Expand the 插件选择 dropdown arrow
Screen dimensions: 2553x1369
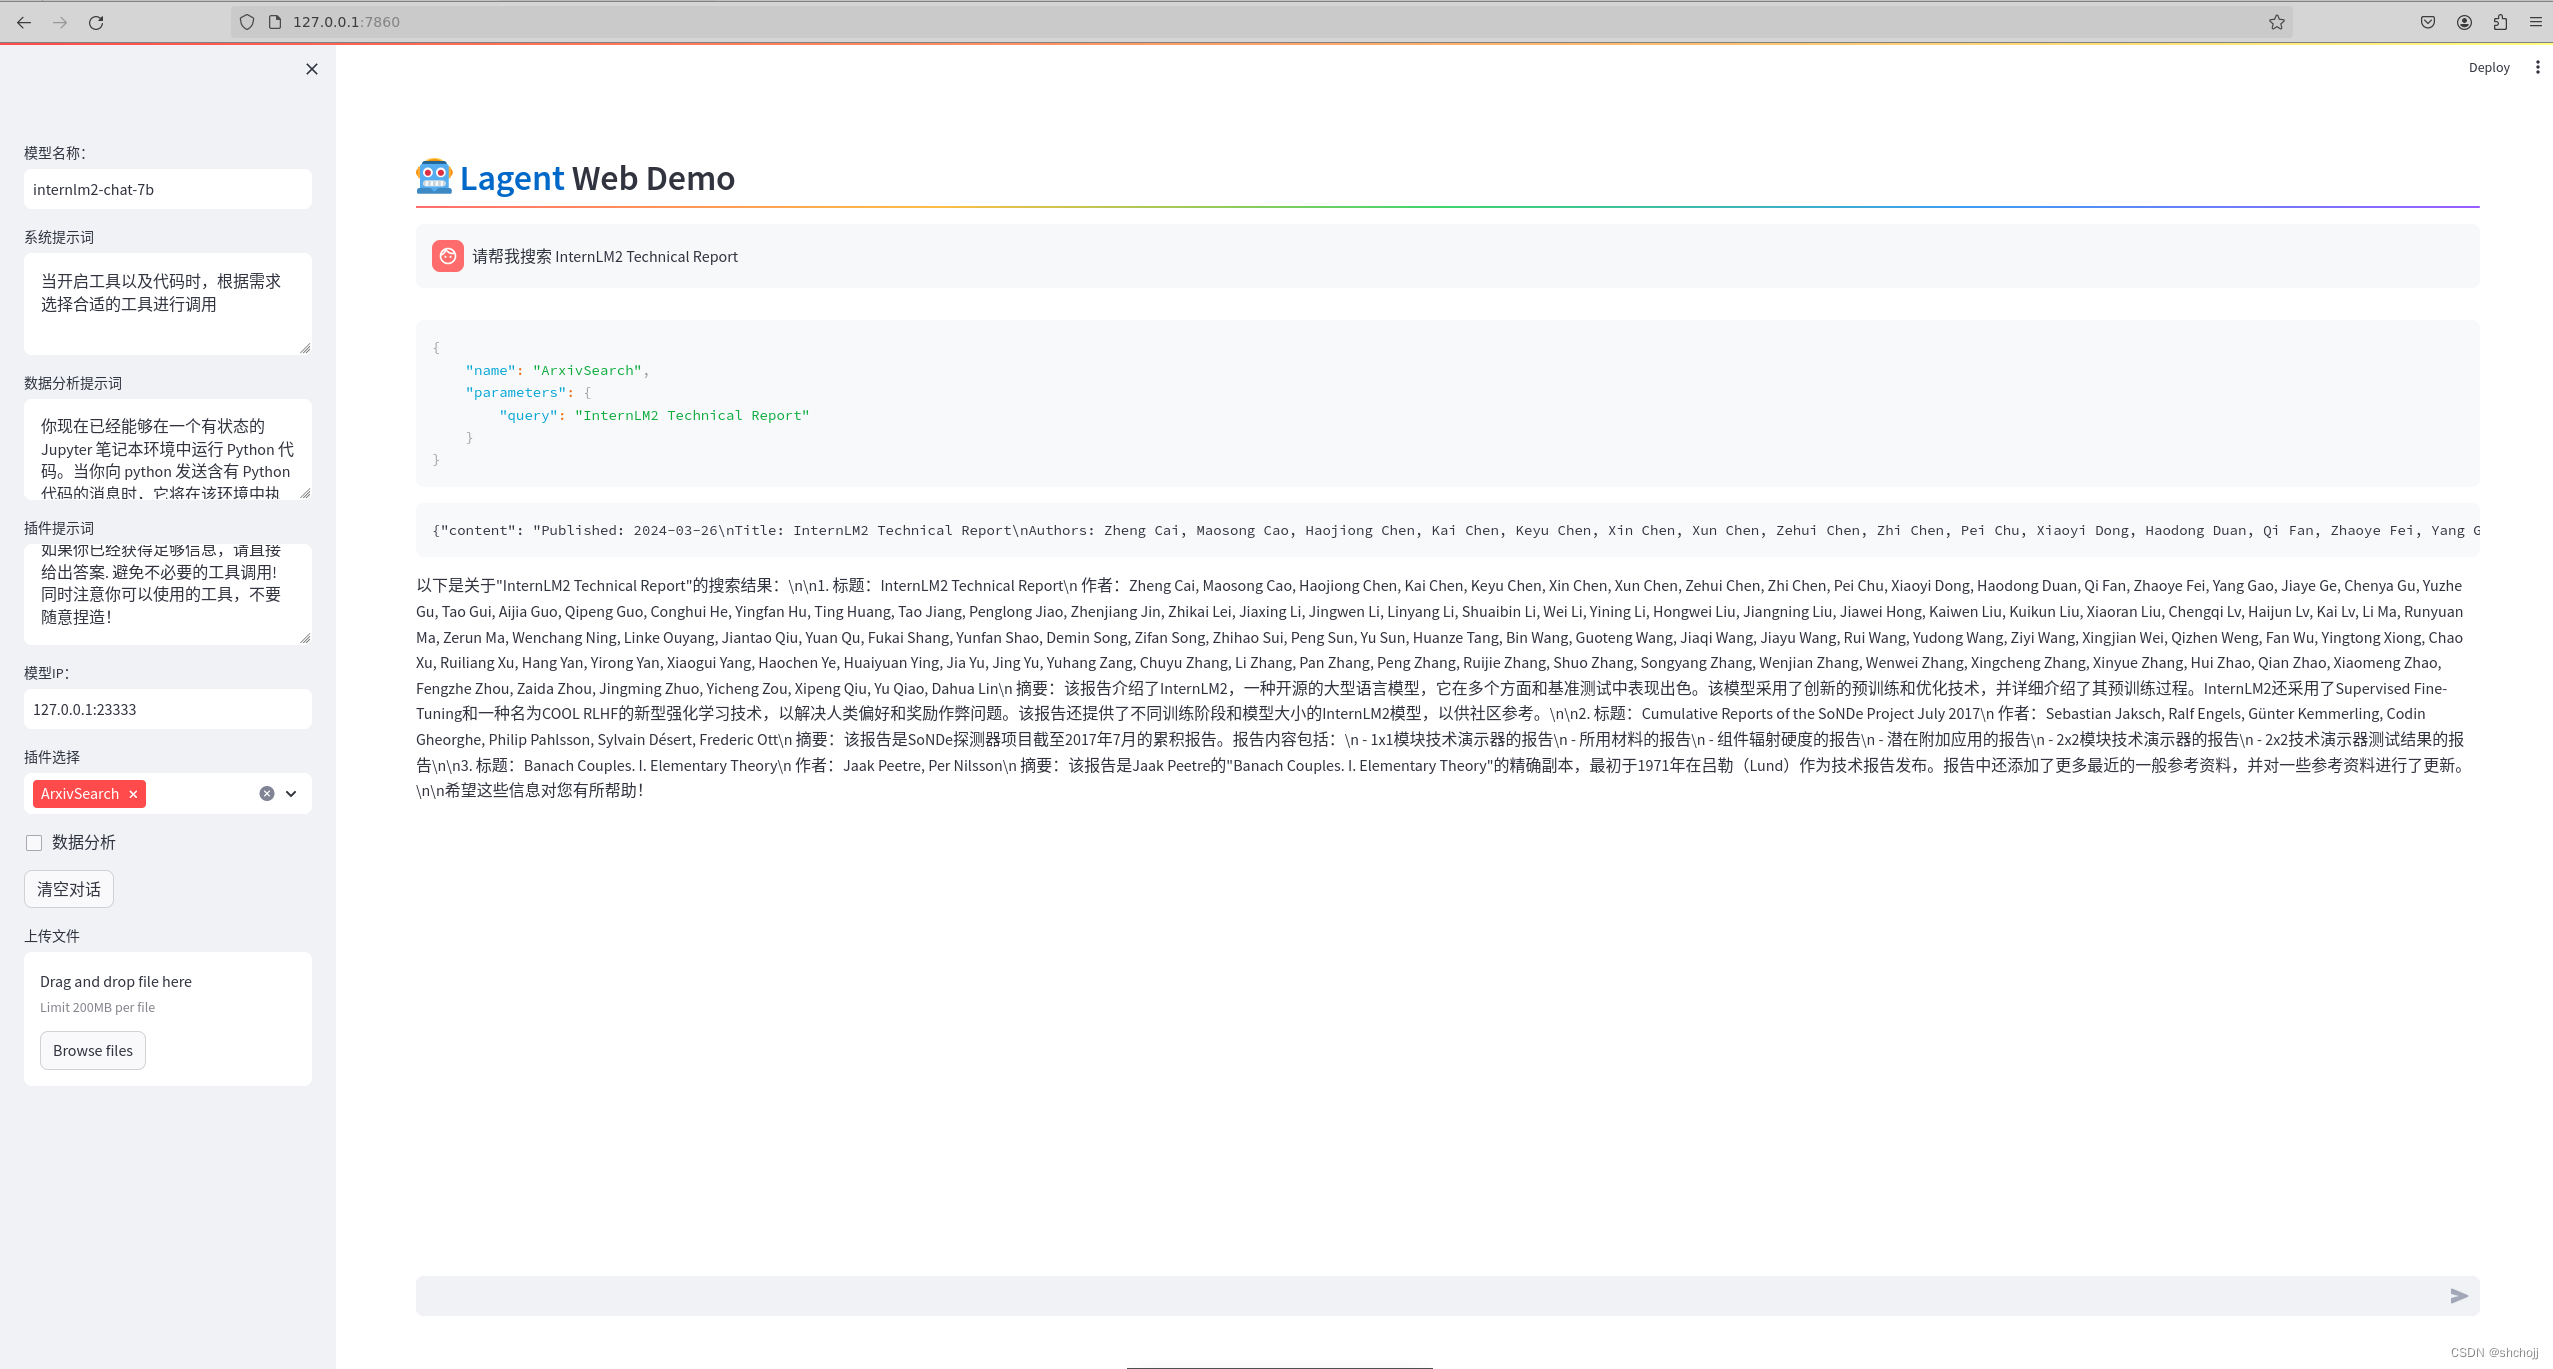291,794
